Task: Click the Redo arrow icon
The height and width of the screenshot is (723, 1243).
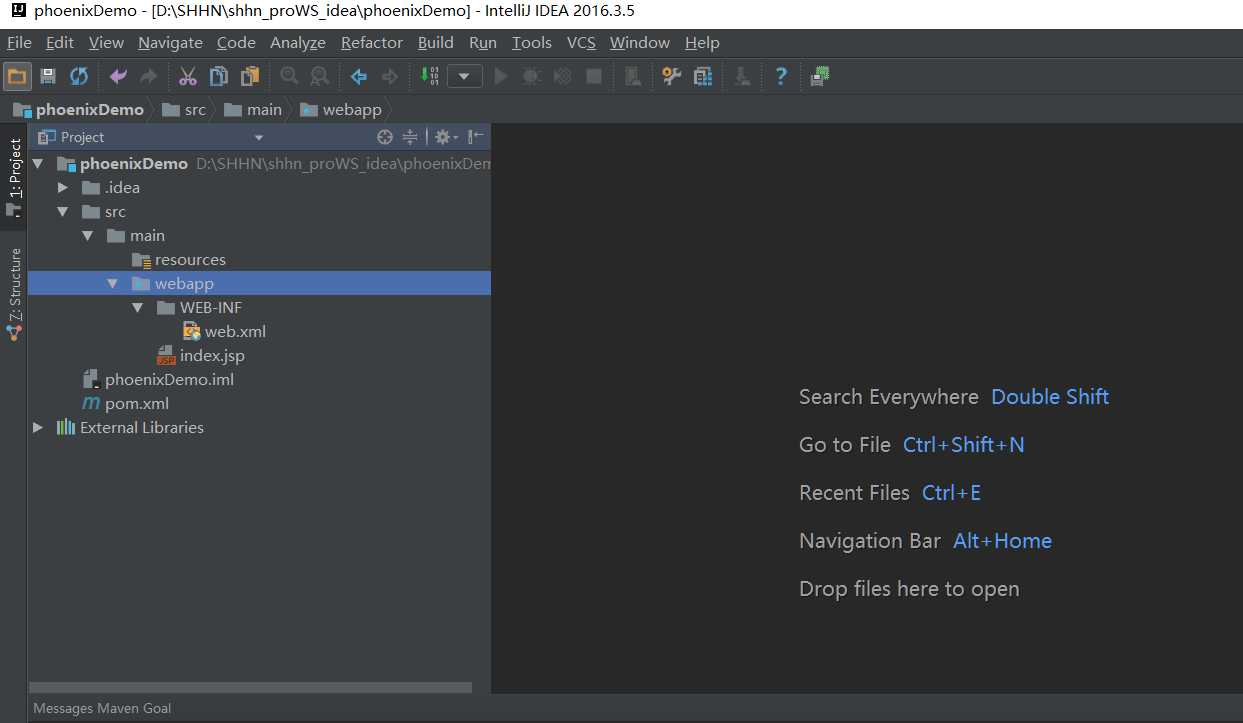Action: [x=148, y=76]
